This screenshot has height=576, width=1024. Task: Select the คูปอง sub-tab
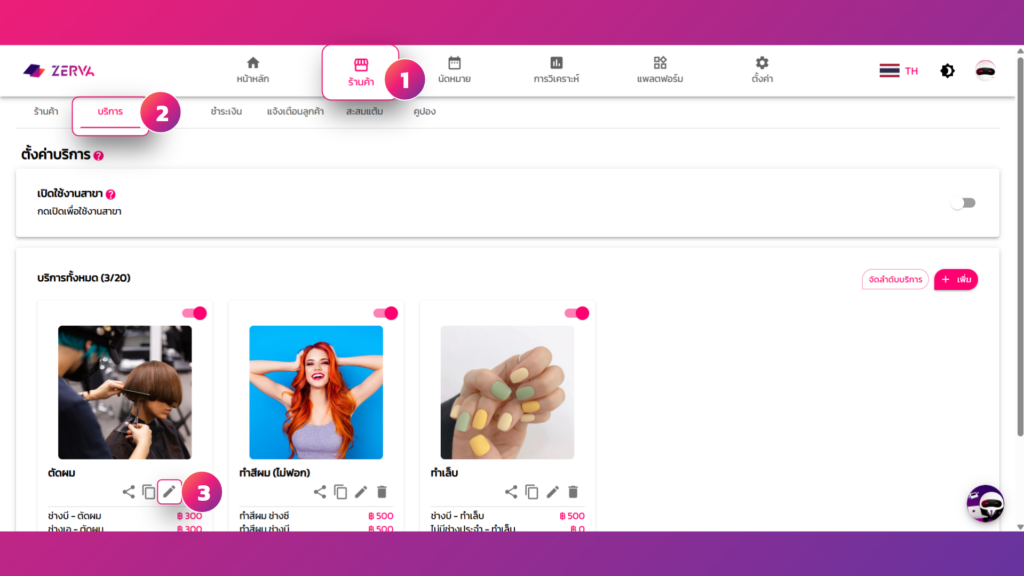point(424,112)
